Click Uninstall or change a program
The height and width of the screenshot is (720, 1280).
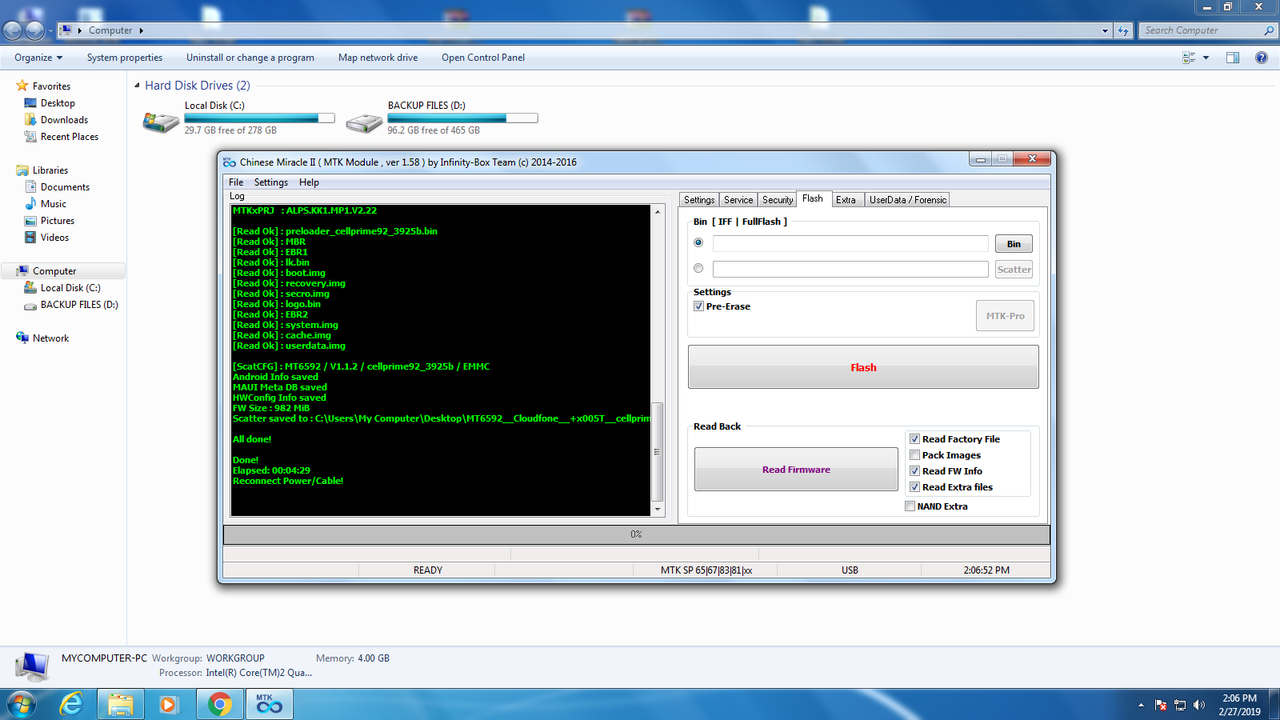pos(250,58)
